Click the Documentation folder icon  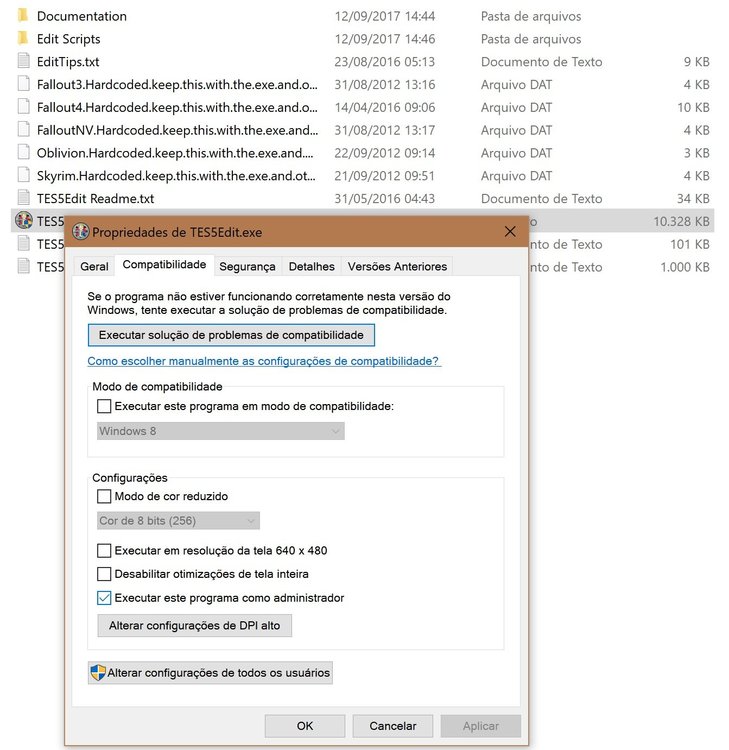23,16
